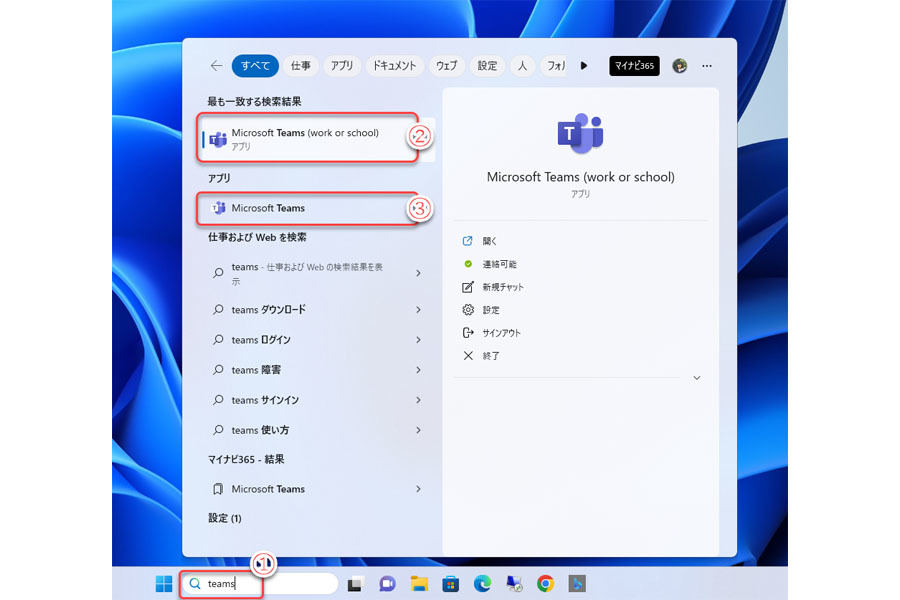This screenshot has width=900, height=600.
Task: Click the taskbar search box containing 'teams'
Action: [x=262, y=583]
